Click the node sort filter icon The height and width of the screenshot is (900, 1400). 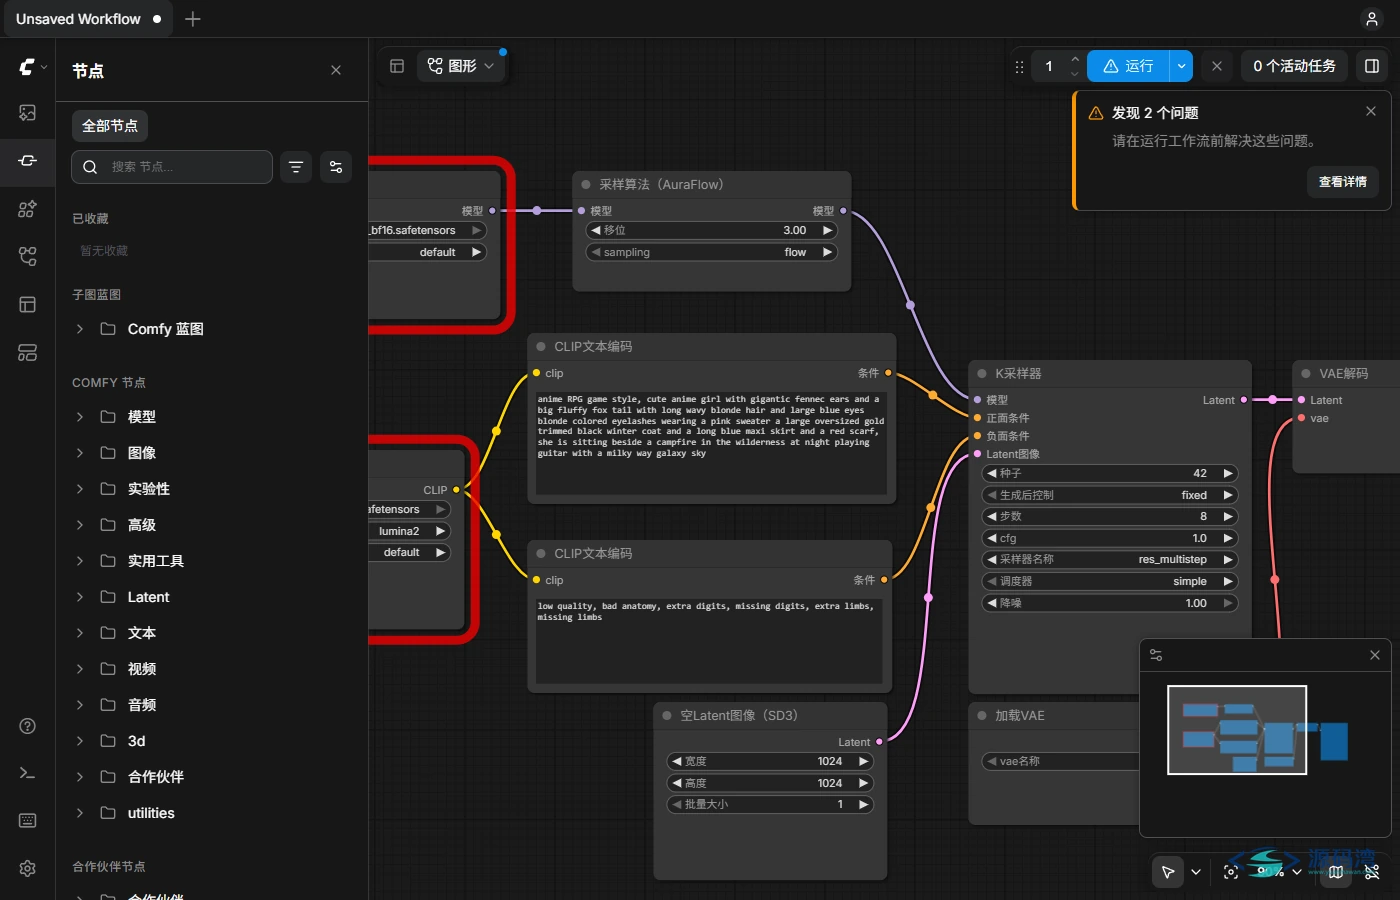(x=296, y=167)
